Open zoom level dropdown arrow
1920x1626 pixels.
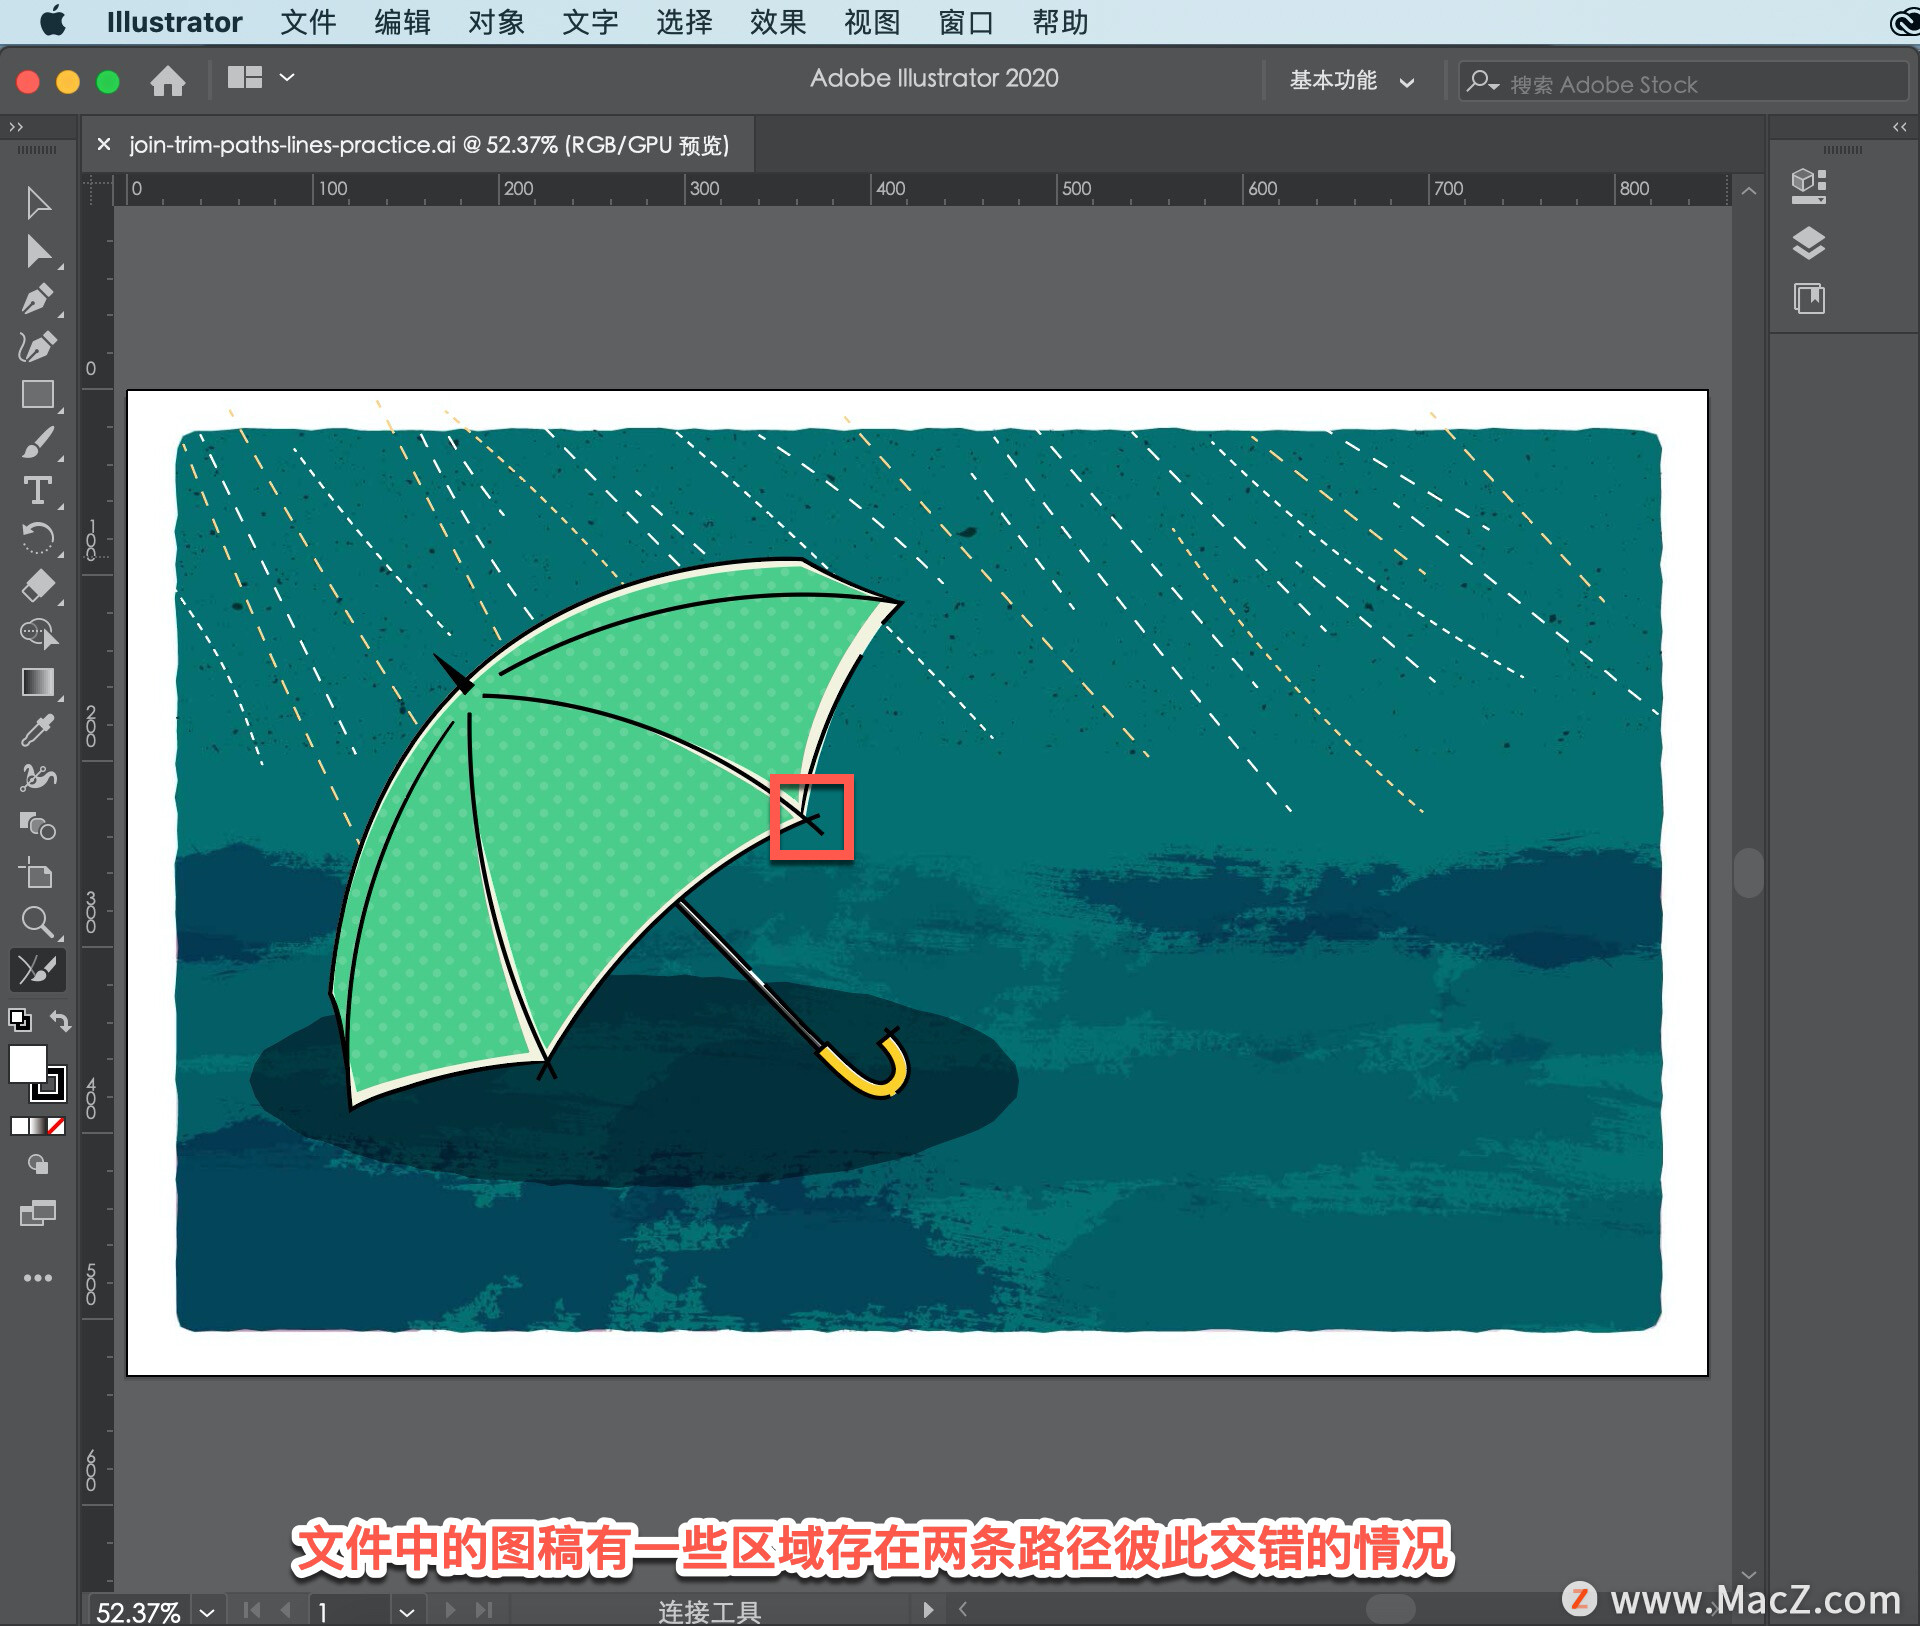coord(207,1611)
